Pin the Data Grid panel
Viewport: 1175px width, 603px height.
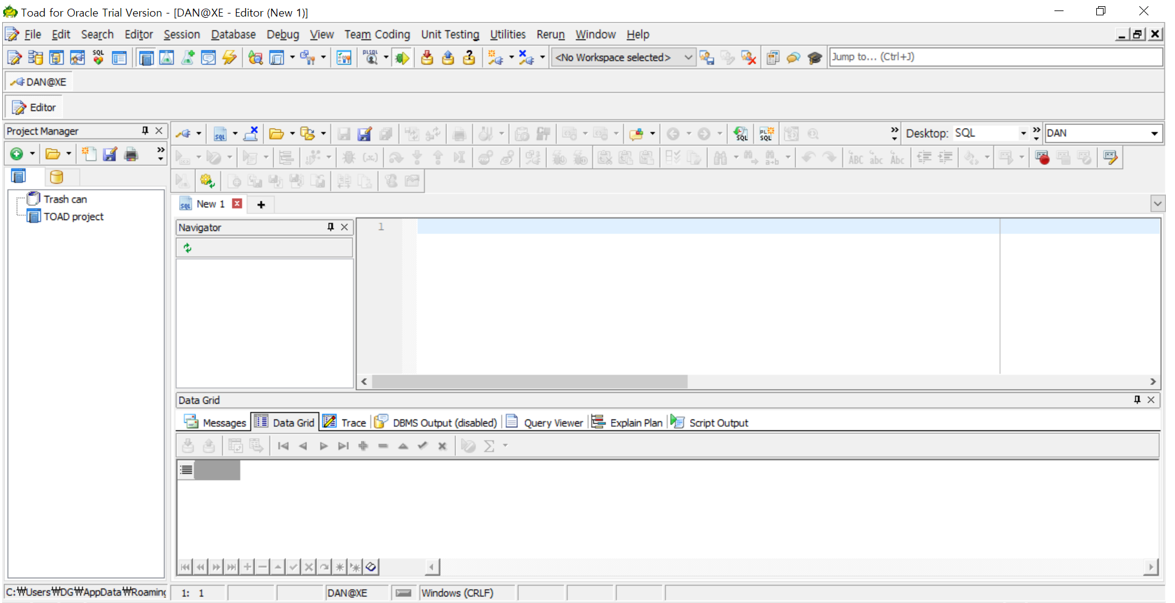point(1138,400)
